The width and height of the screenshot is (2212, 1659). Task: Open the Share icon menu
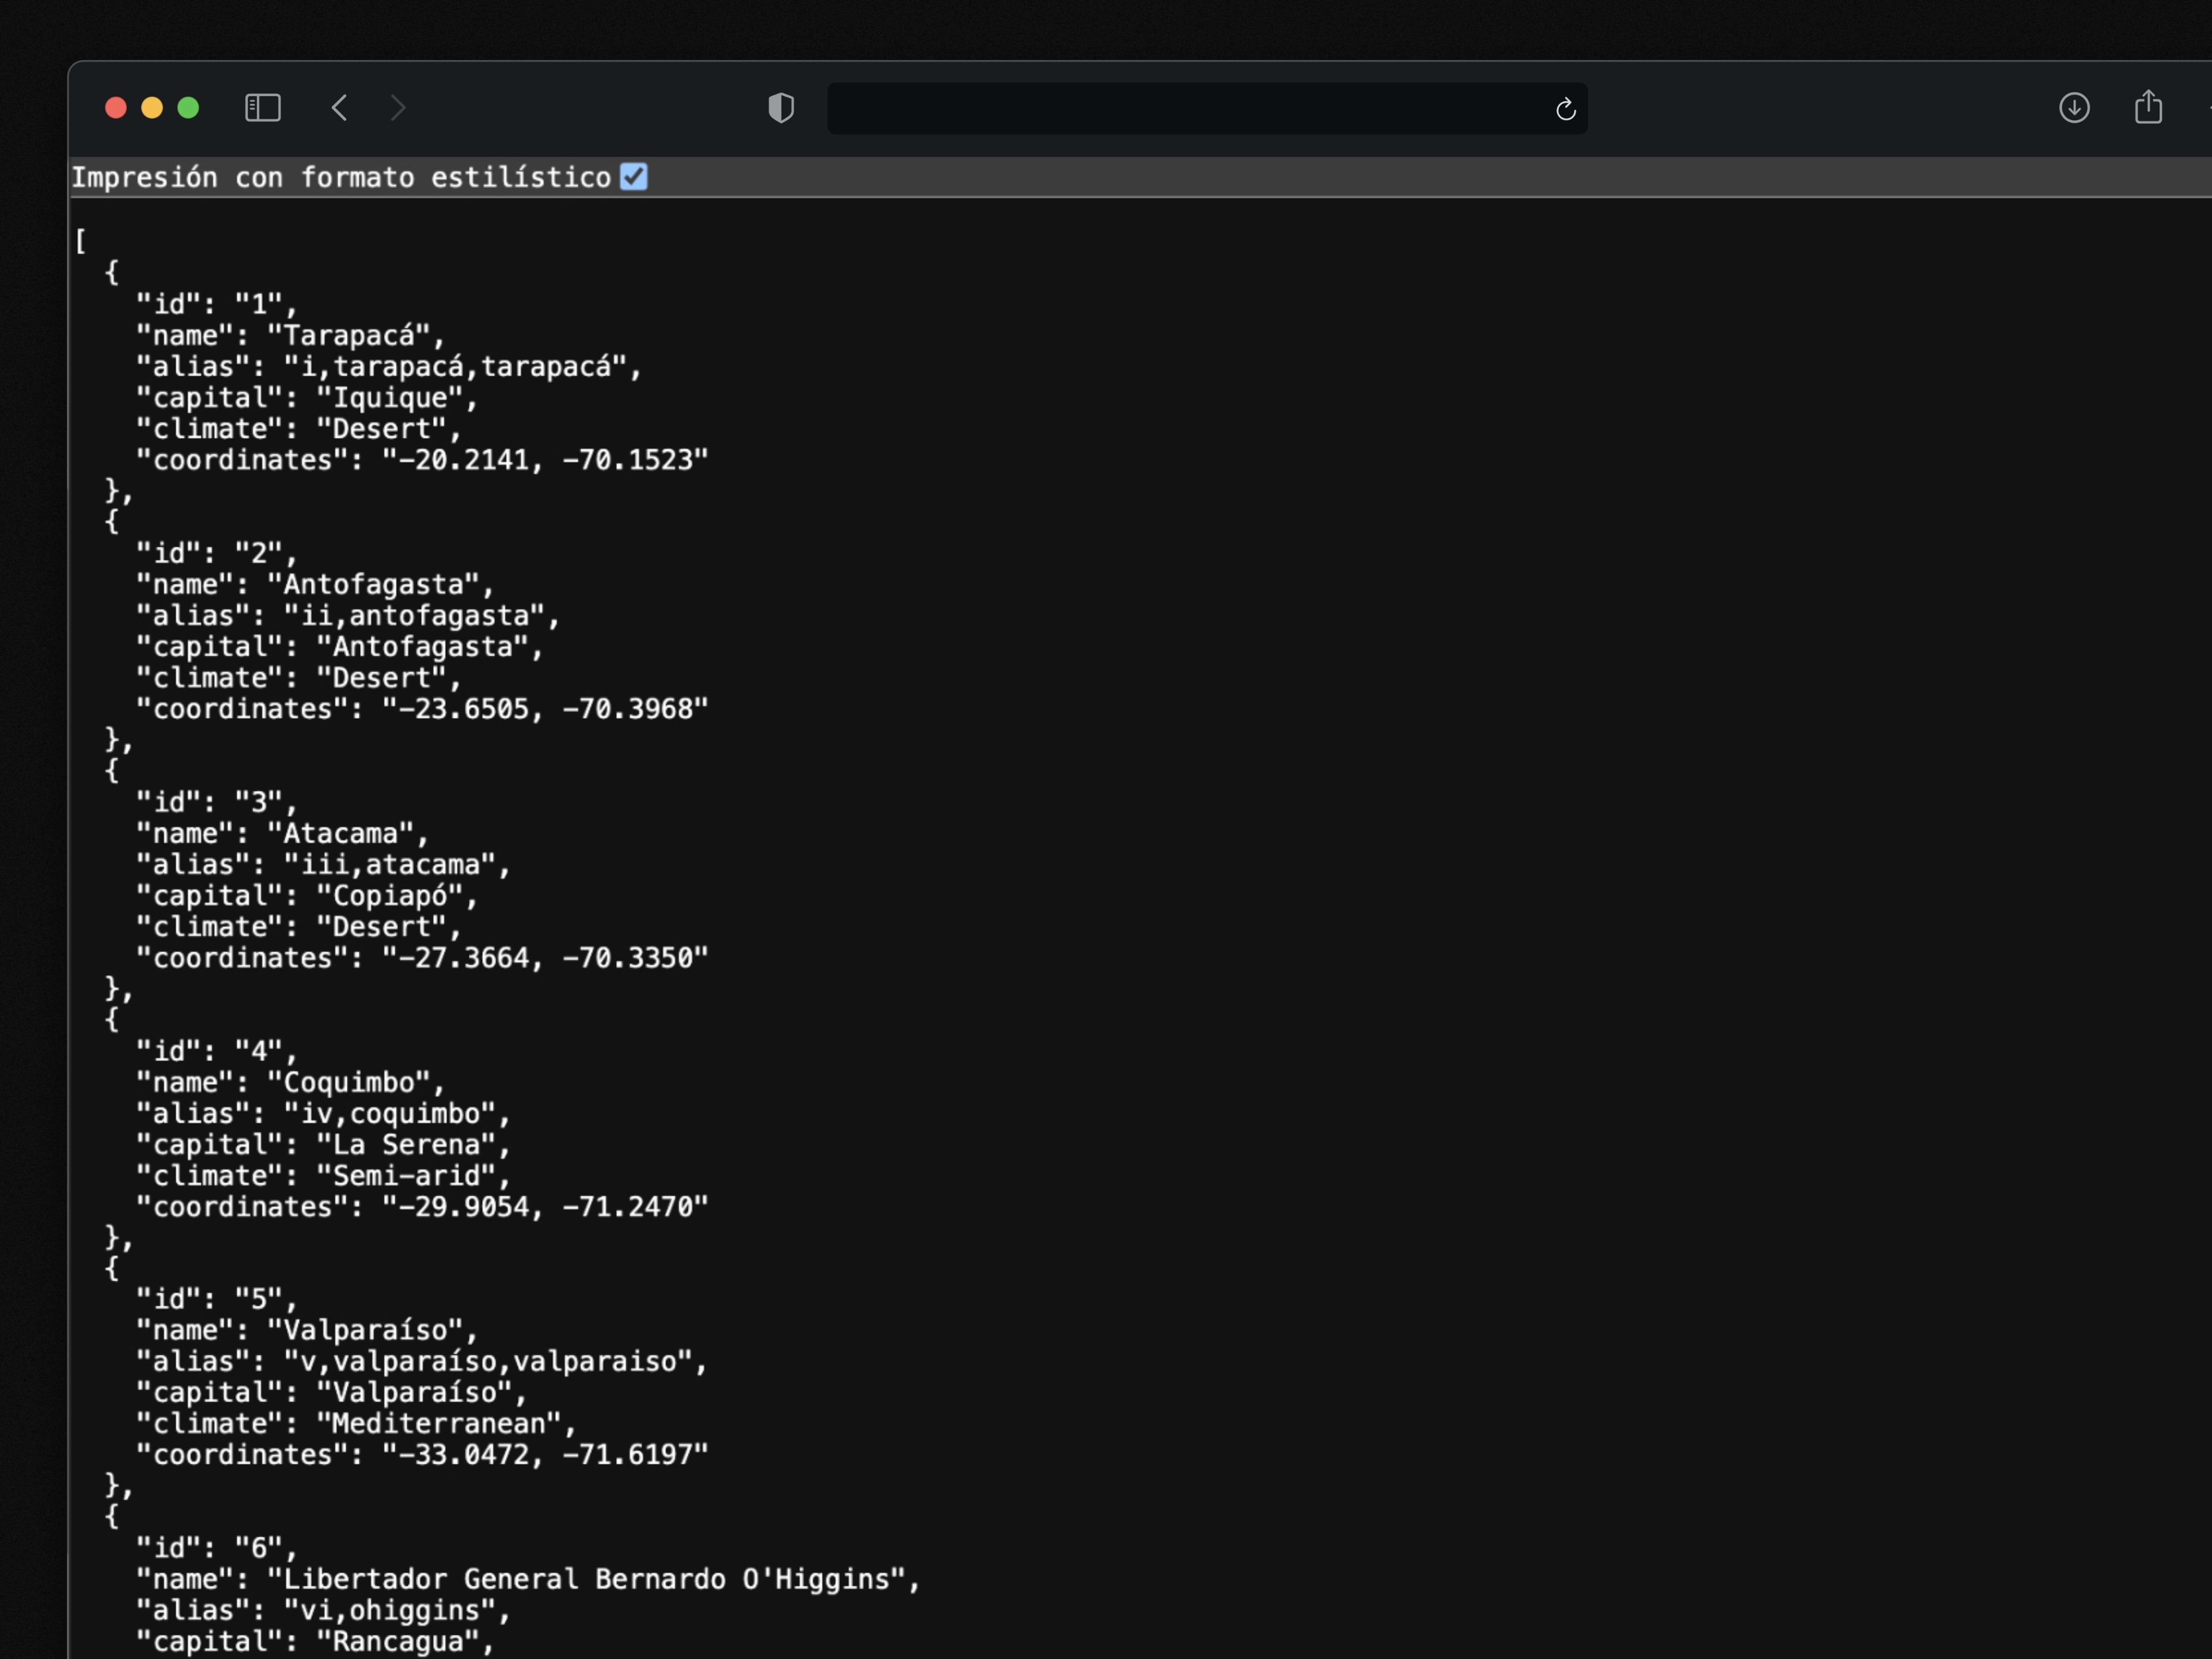click(x=2148, y=107)
